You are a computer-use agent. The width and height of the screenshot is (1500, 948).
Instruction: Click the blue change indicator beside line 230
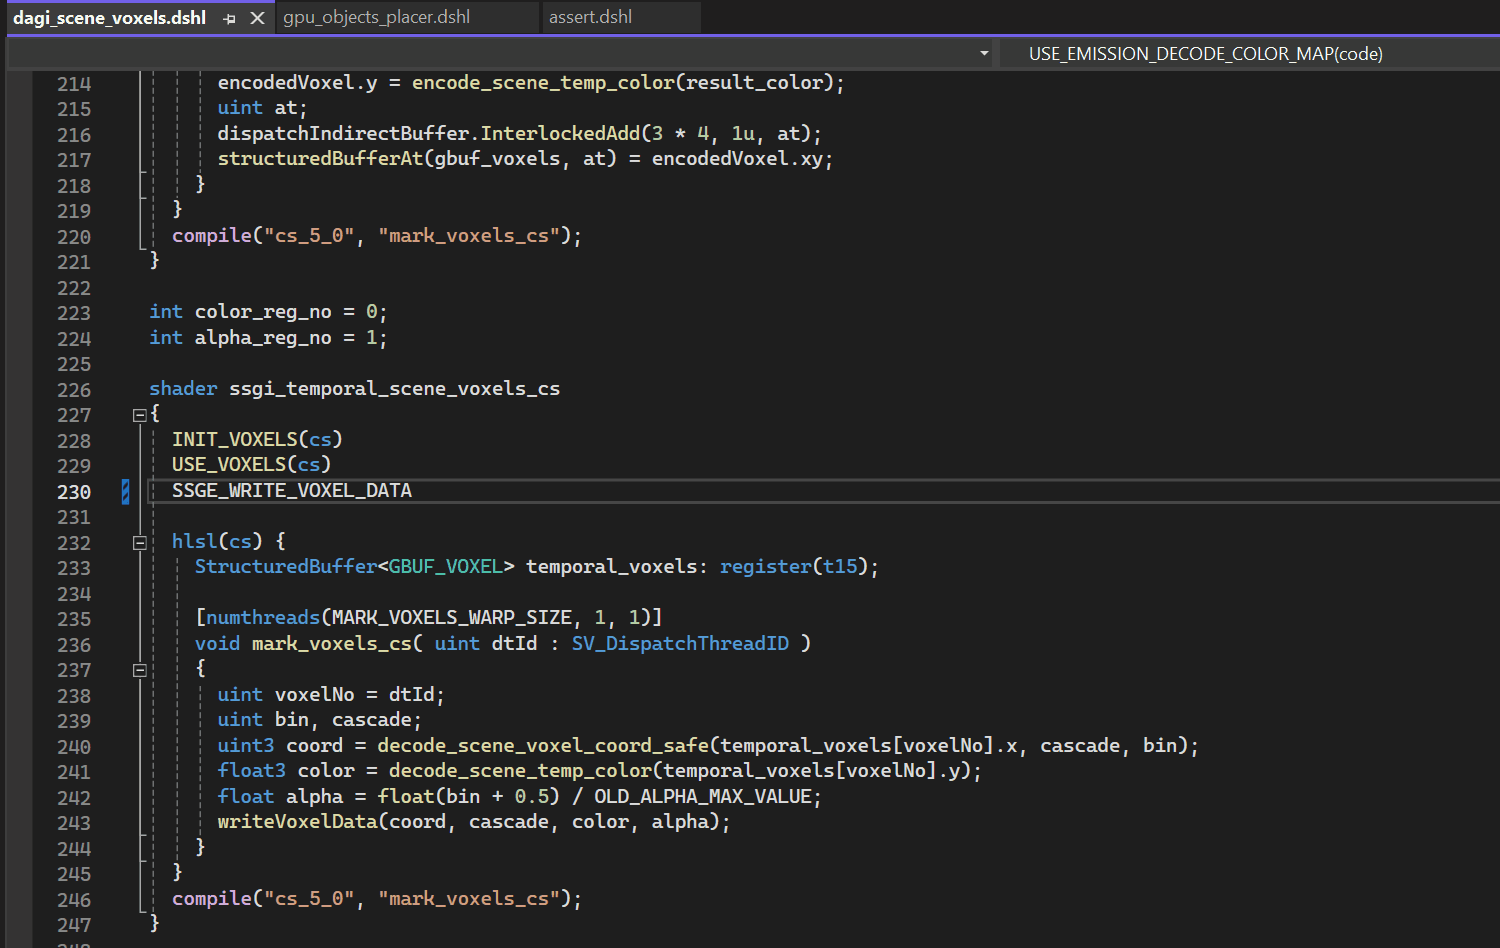(x=124, y=491)
